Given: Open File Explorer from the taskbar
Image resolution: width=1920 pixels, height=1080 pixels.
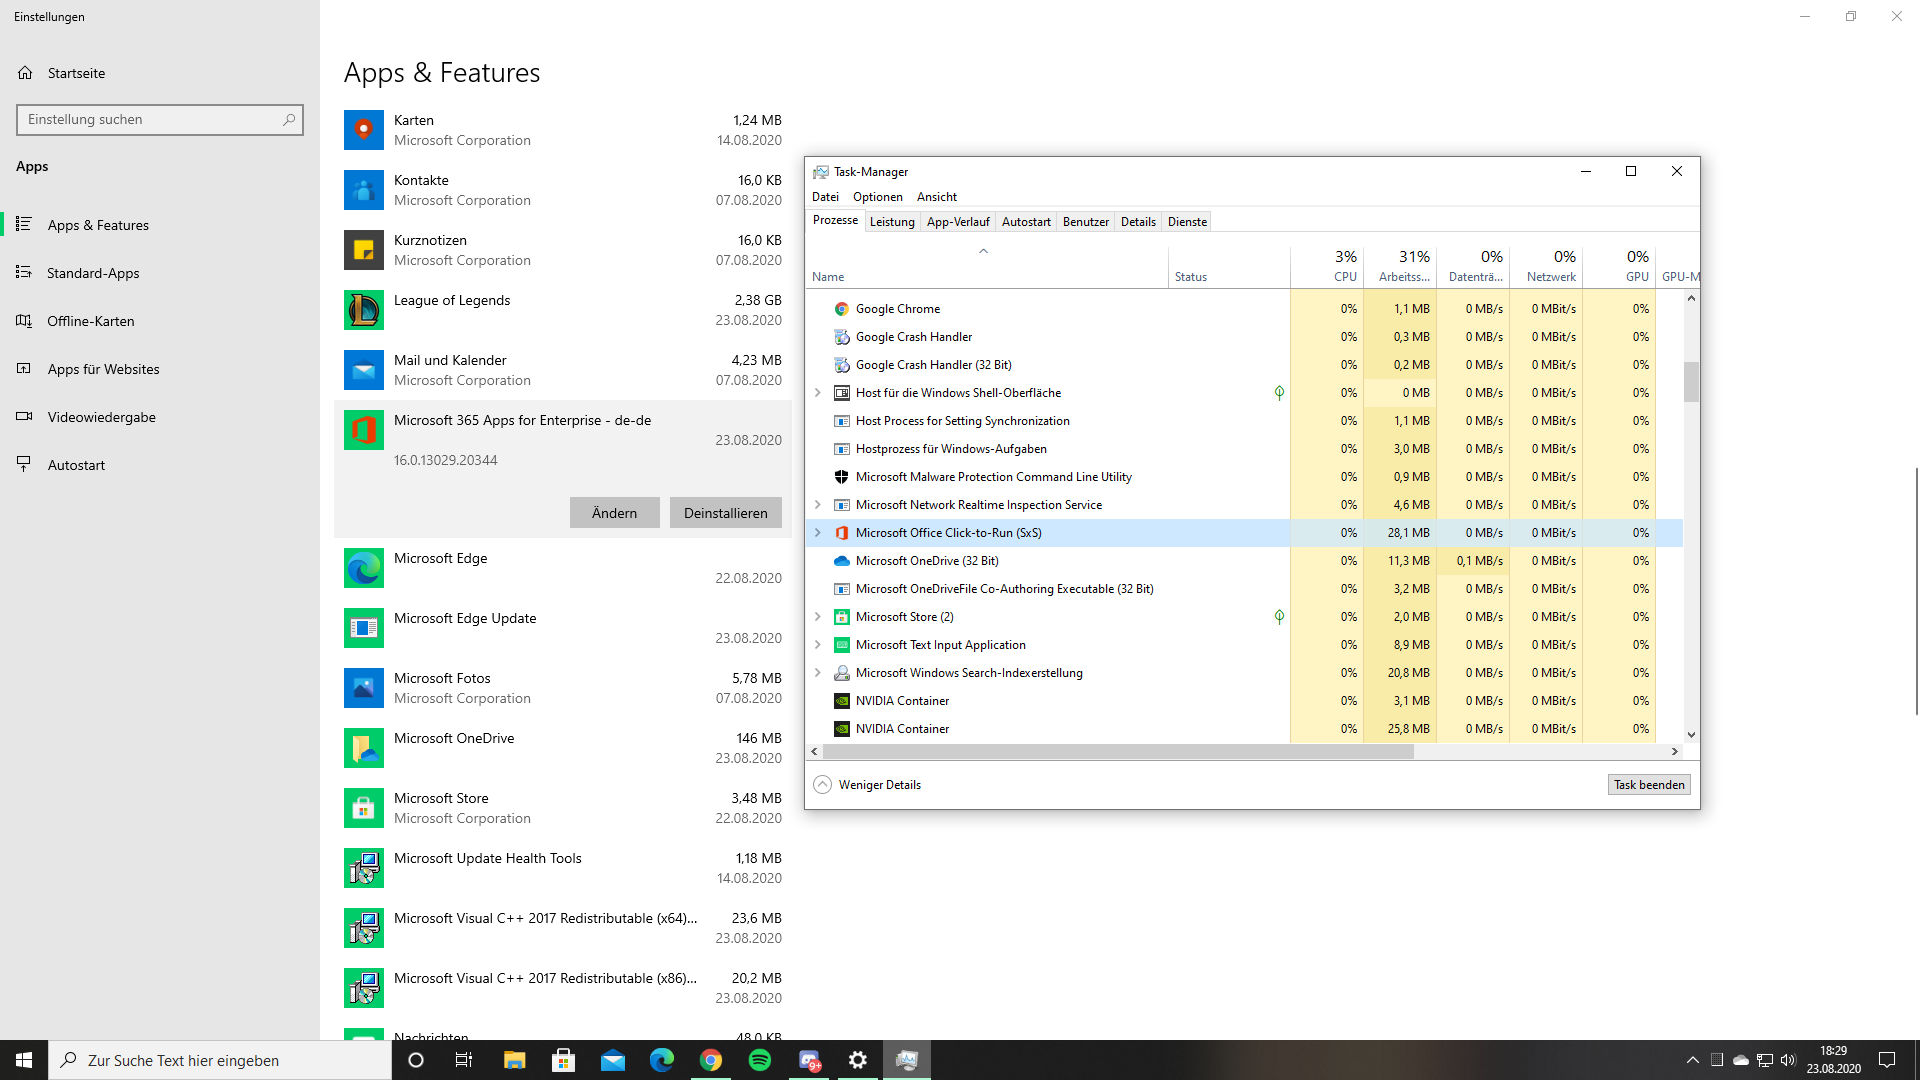Looking at the screenshot, I should (x=514, y=1060).
